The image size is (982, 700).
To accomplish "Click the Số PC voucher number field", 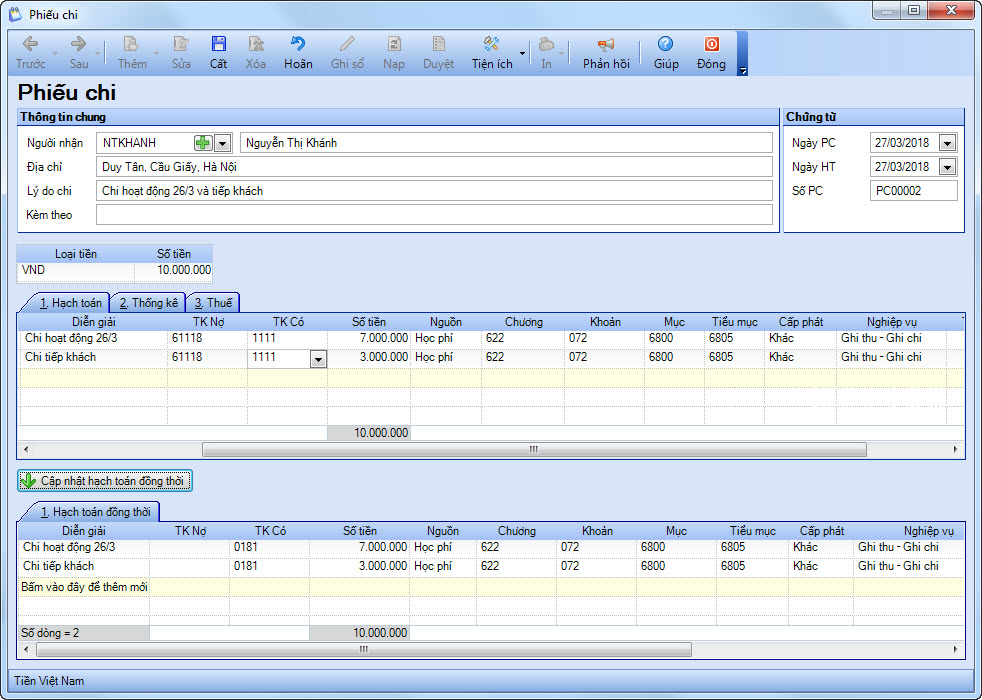I will [x=913, y=191].
